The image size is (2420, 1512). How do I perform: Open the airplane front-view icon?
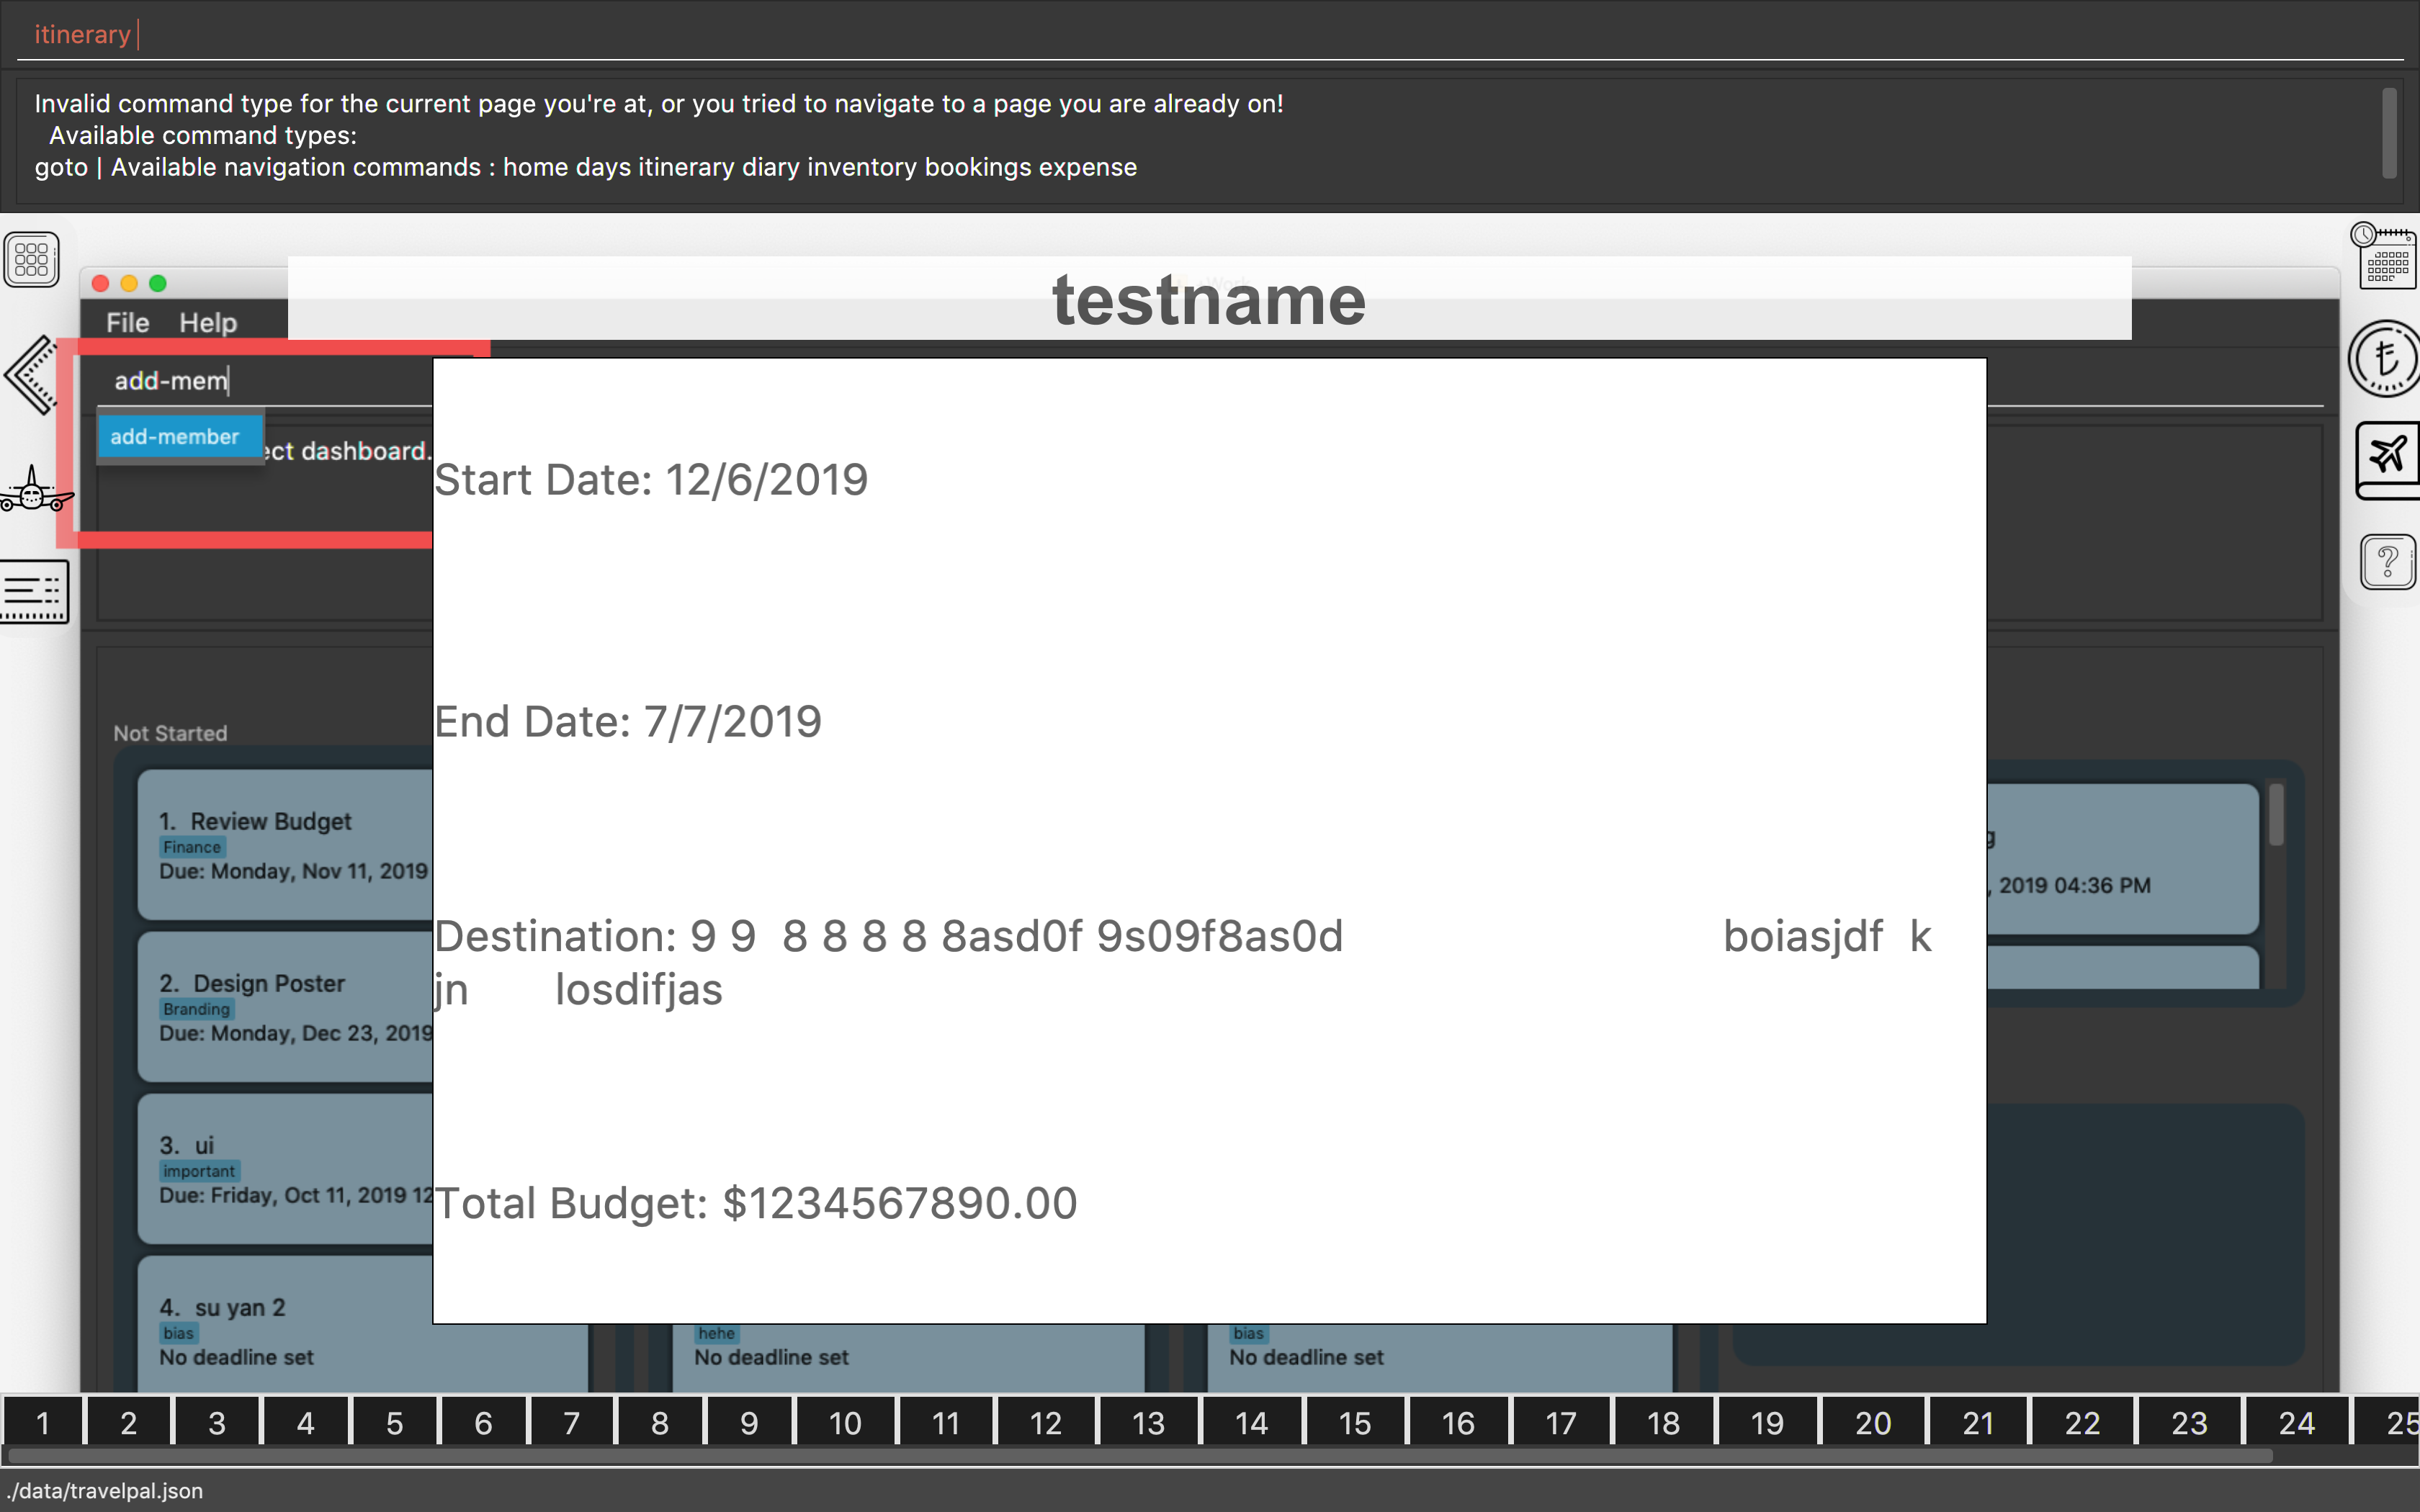(34, 492)
